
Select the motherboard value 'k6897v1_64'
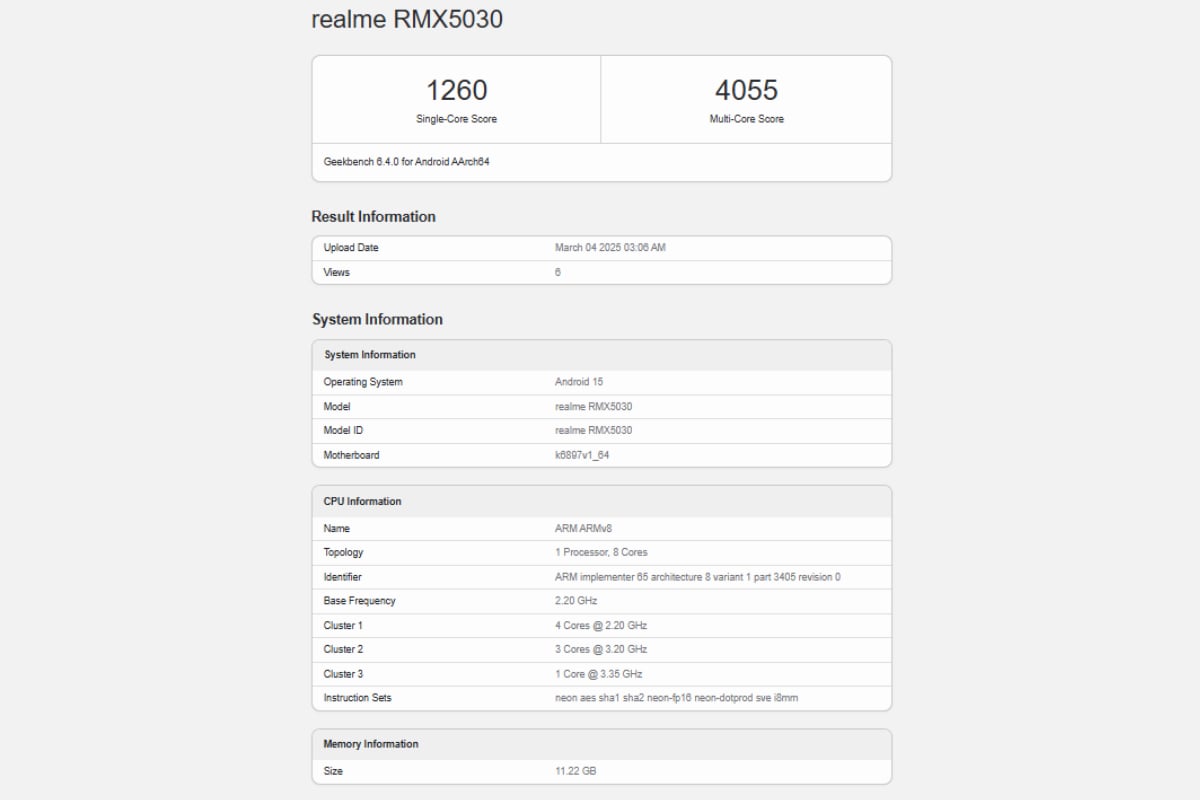[x=582, y=455]
